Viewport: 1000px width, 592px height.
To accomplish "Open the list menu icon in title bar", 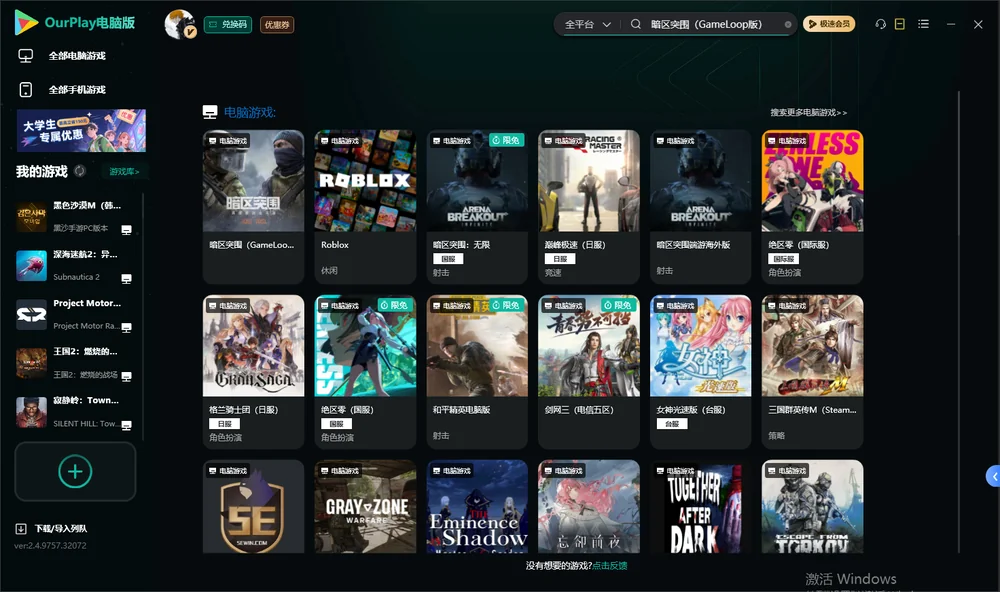I will coord(923,24).
